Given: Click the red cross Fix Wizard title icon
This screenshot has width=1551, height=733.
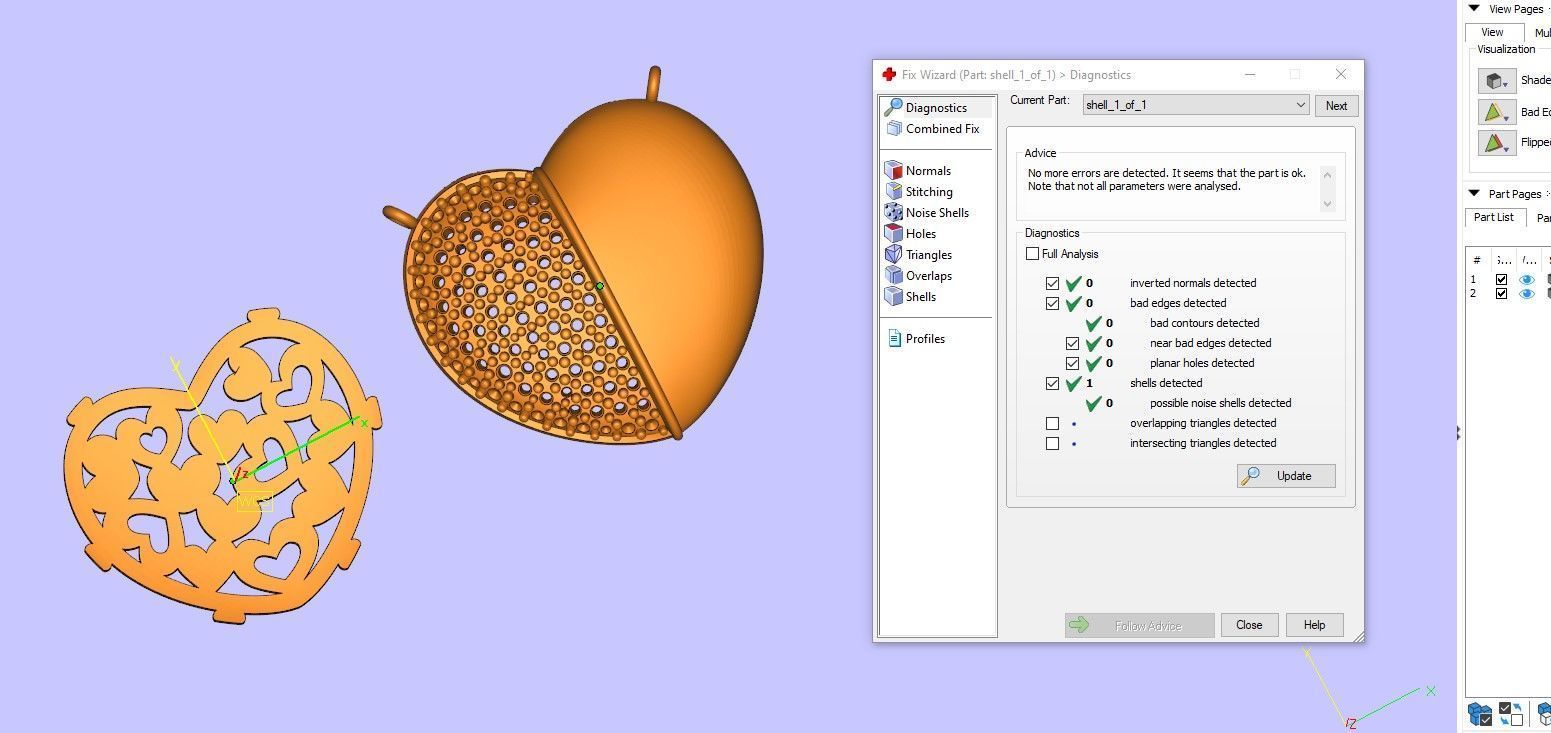Looking at the screenshot, I should point(889,75).
